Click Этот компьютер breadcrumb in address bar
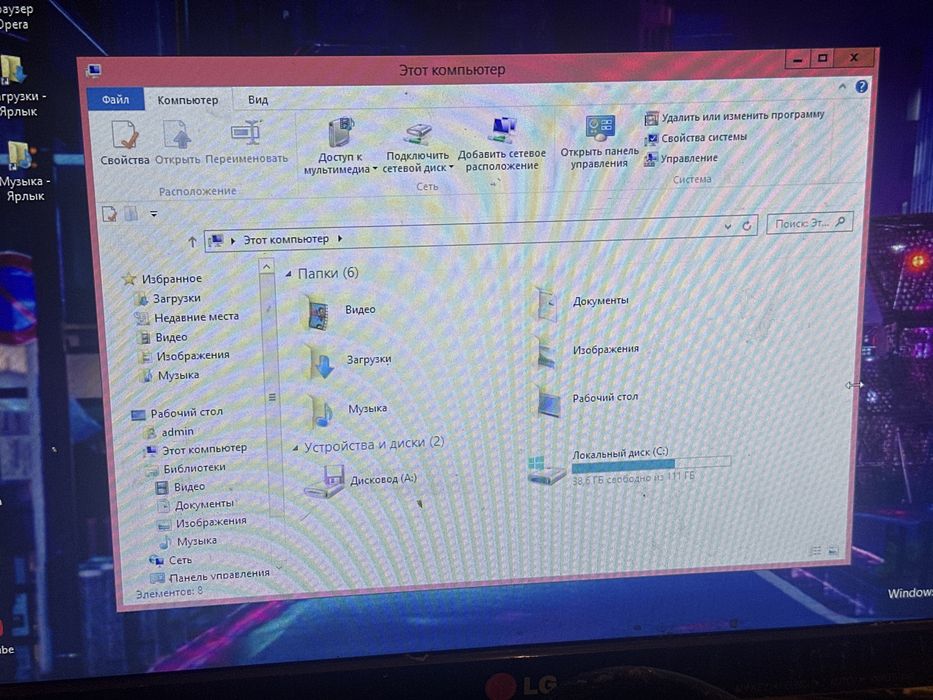This screenshot has width=933, height=700. coord(286,239)
